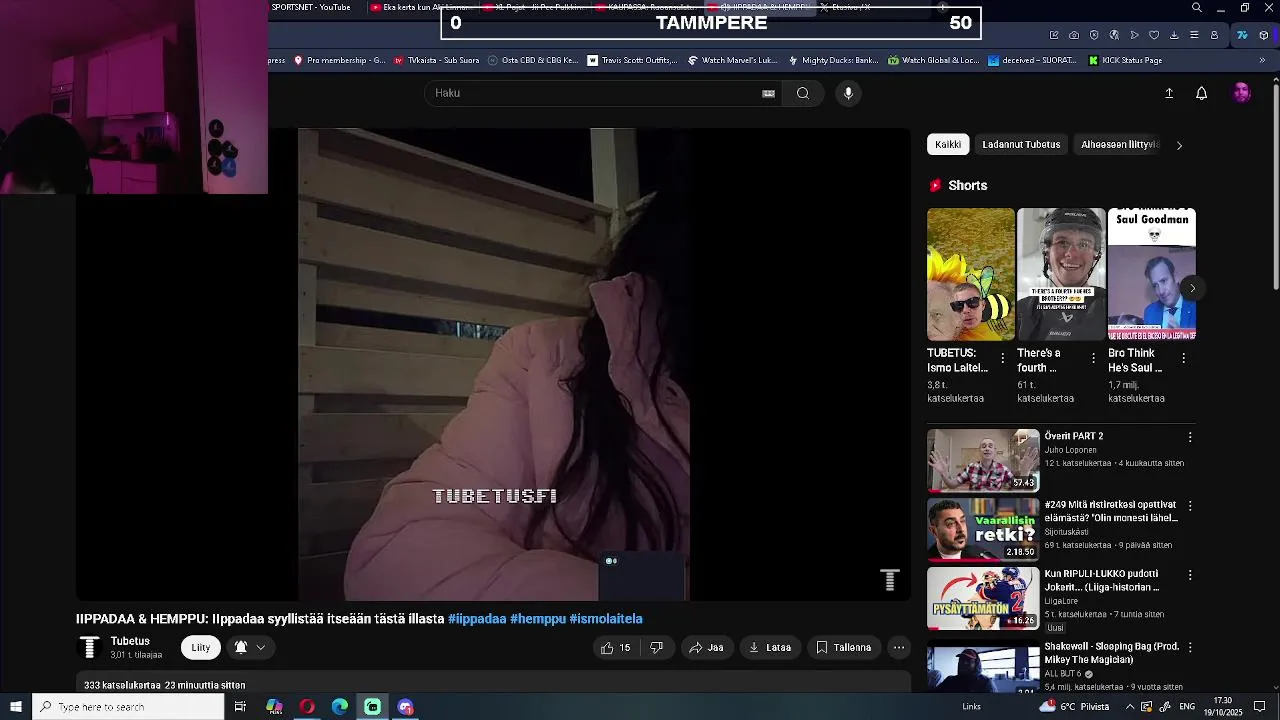1280x720 pixels.
Task: Click the Tubetus channel name
Action: point(130,641)
